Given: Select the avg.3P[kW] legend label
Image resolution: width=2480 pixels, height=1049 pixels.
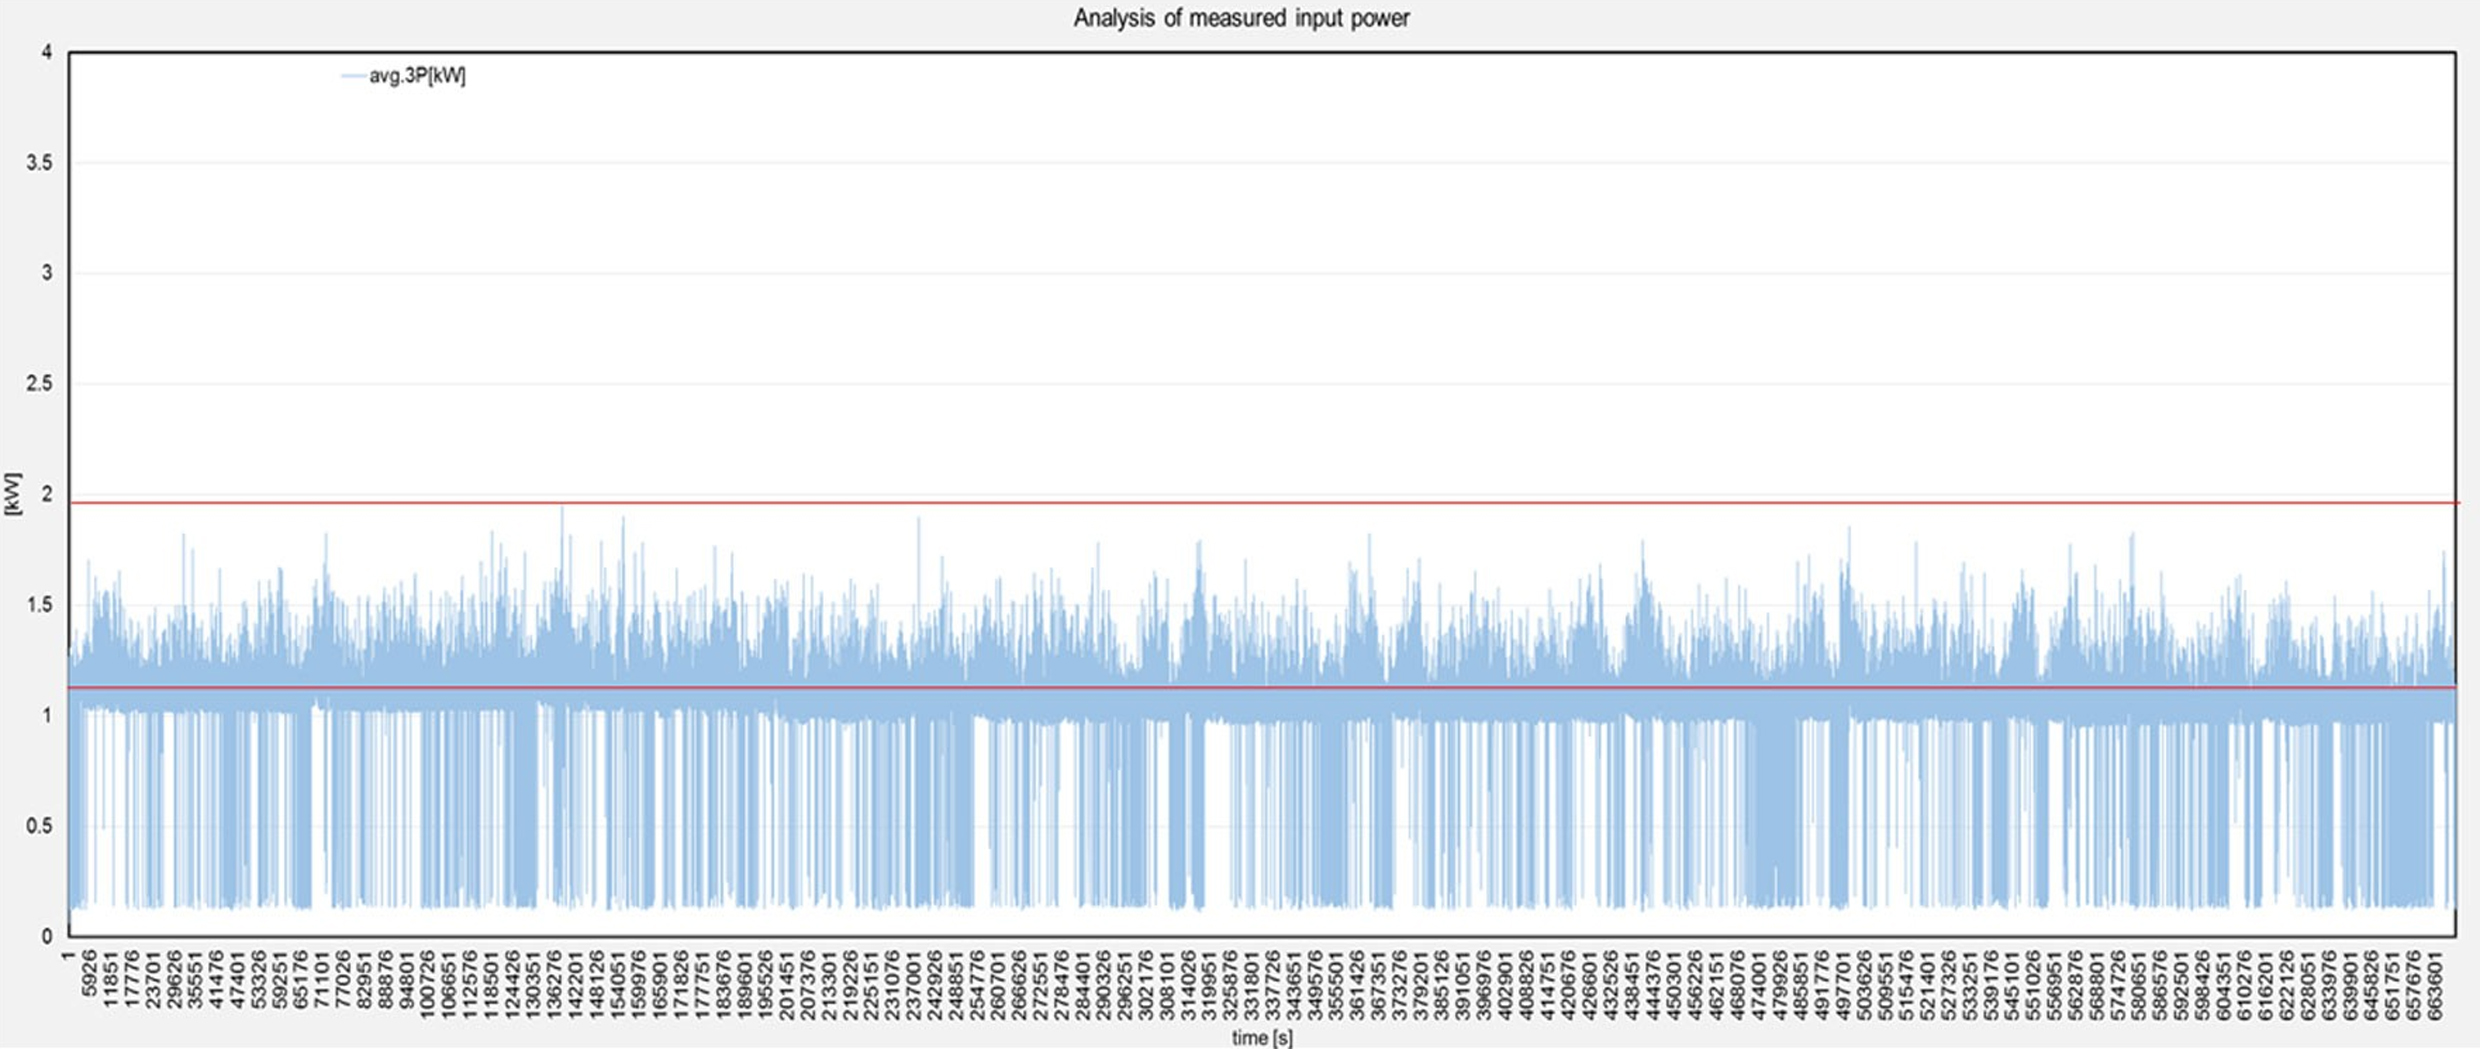Looking at the screenshot, I should point(417,76).
